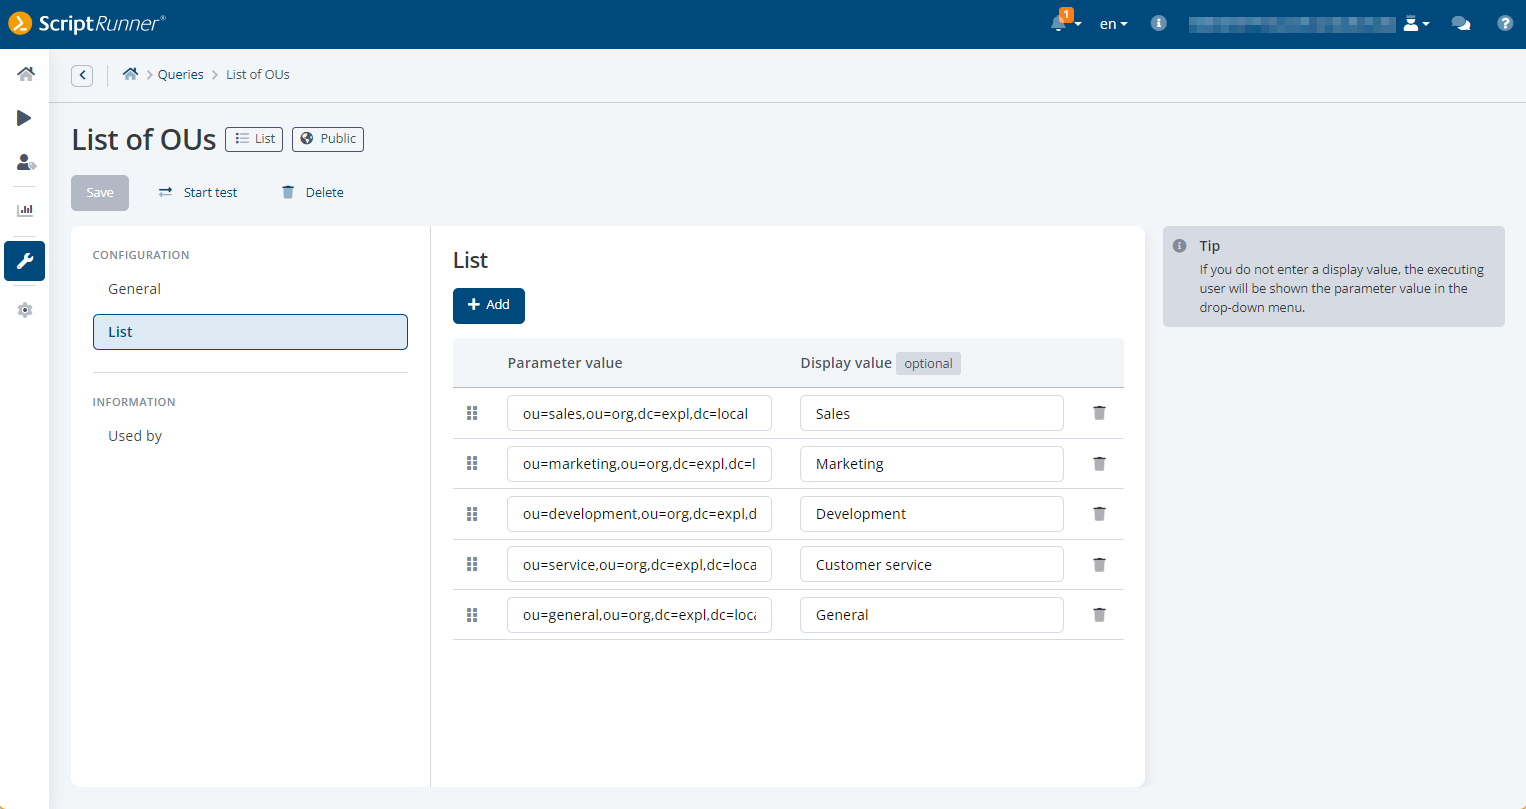This screenshot has width=1526, height=809.
Task: Click Start test
Action: coord(198,193)
